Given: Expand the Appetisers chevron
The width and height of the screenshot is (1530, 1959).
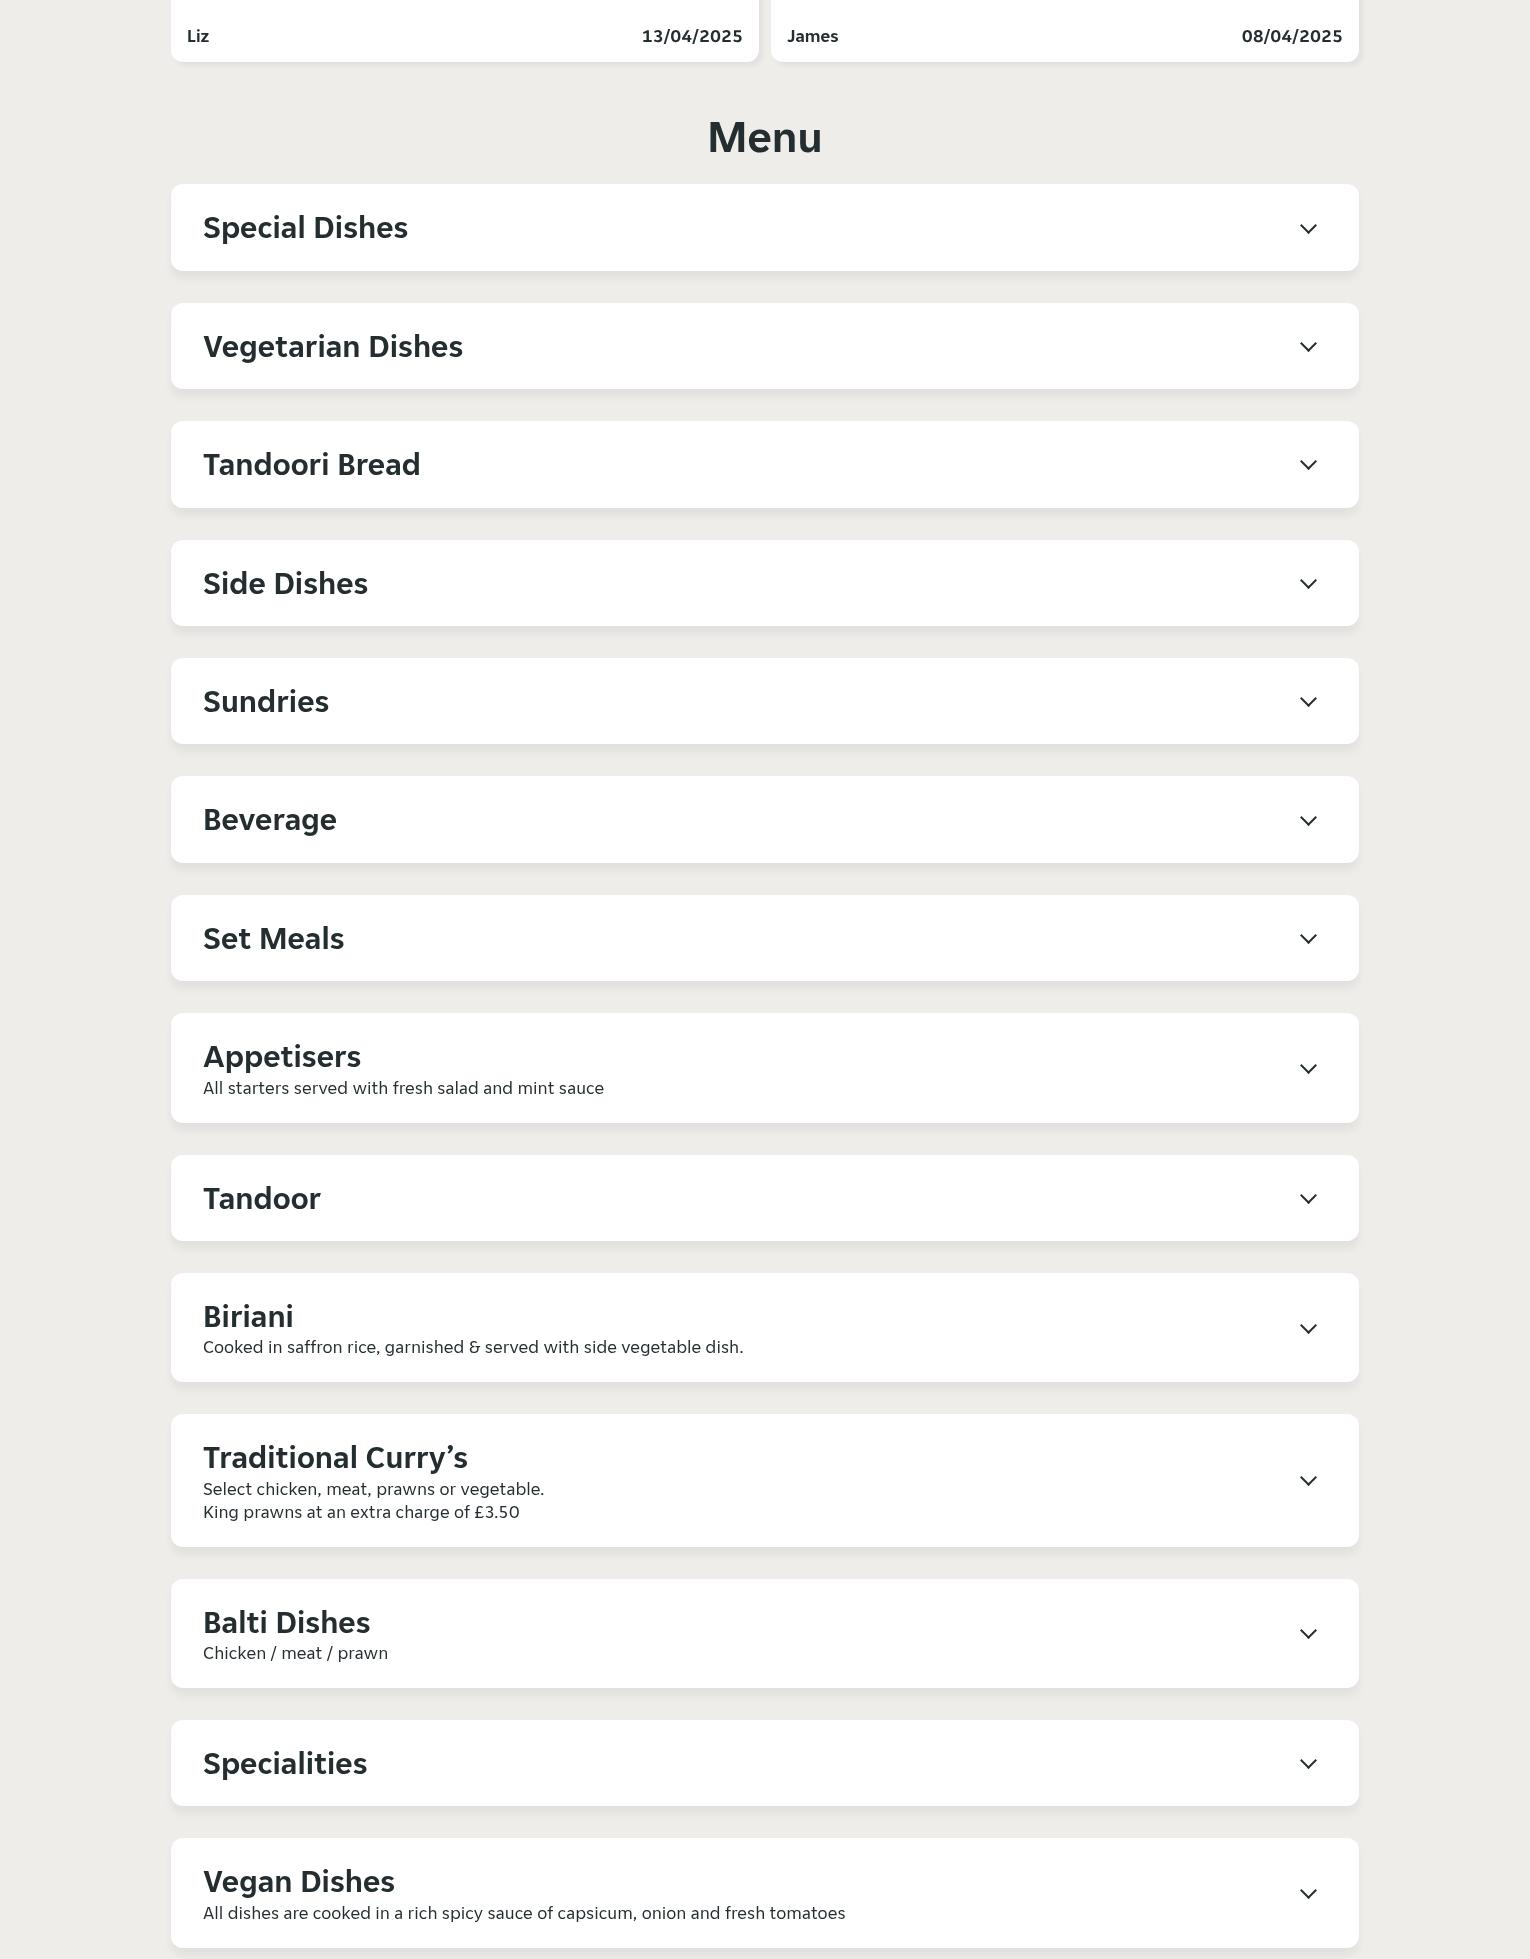Looking at the screenshot, I should pyautogui.click(x=1308, y=1068).
